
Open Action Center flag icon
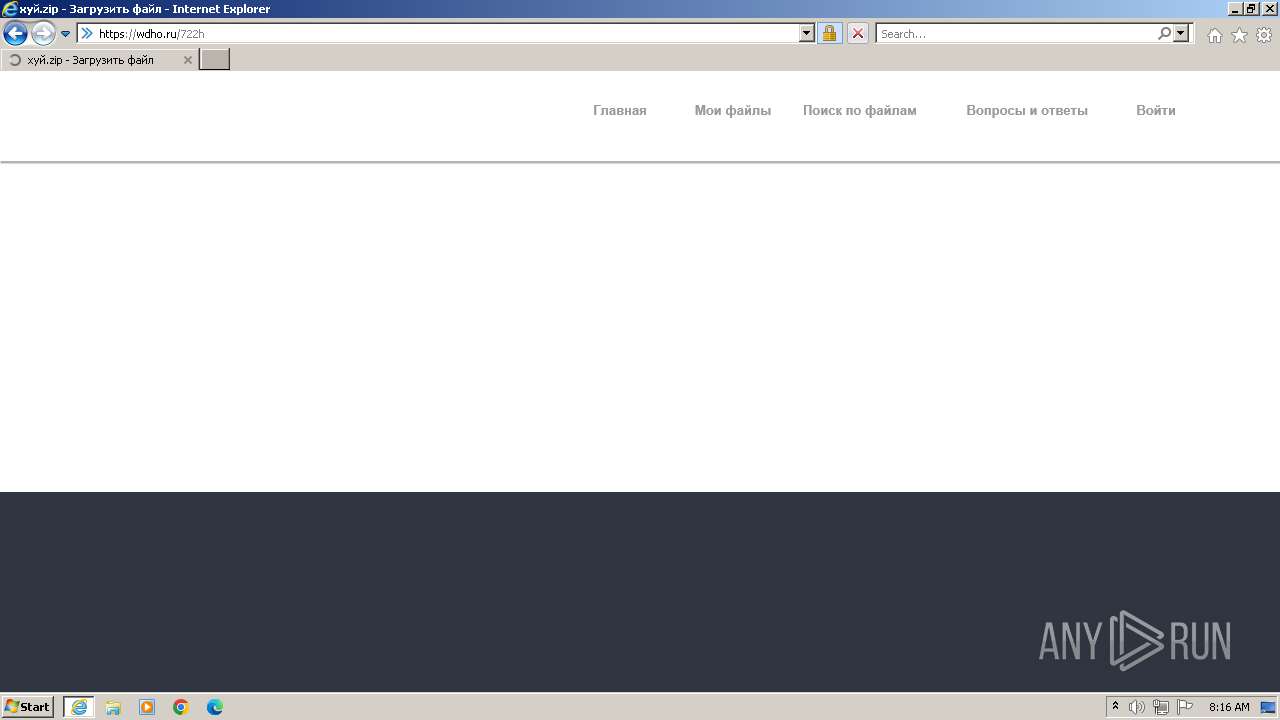[x=1185, y=707]
